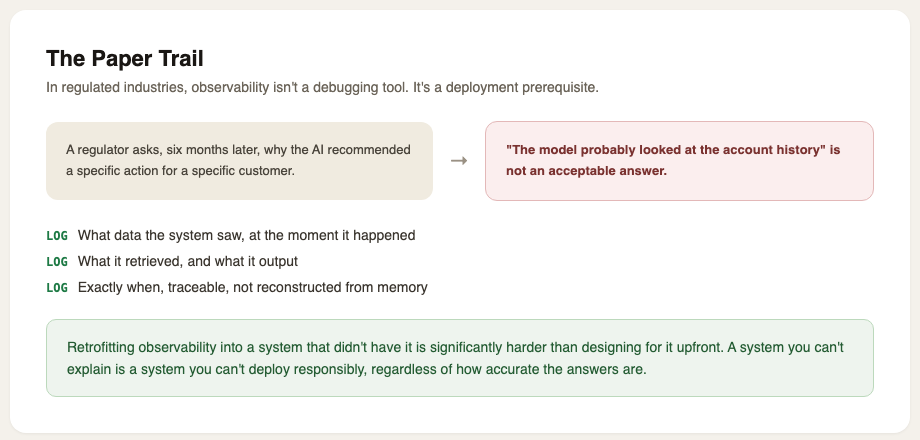Click the green retrofitting observability callout
Viewport: 920px width, 440px height.
tap(460, 358)
